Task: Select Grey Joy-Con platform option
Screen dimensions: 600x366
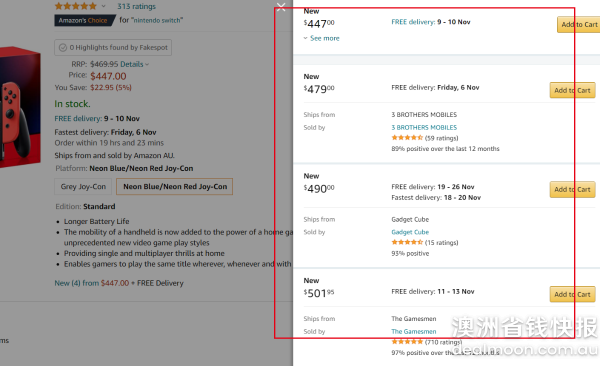Action: pyautogui.click(x=83, y=186)
